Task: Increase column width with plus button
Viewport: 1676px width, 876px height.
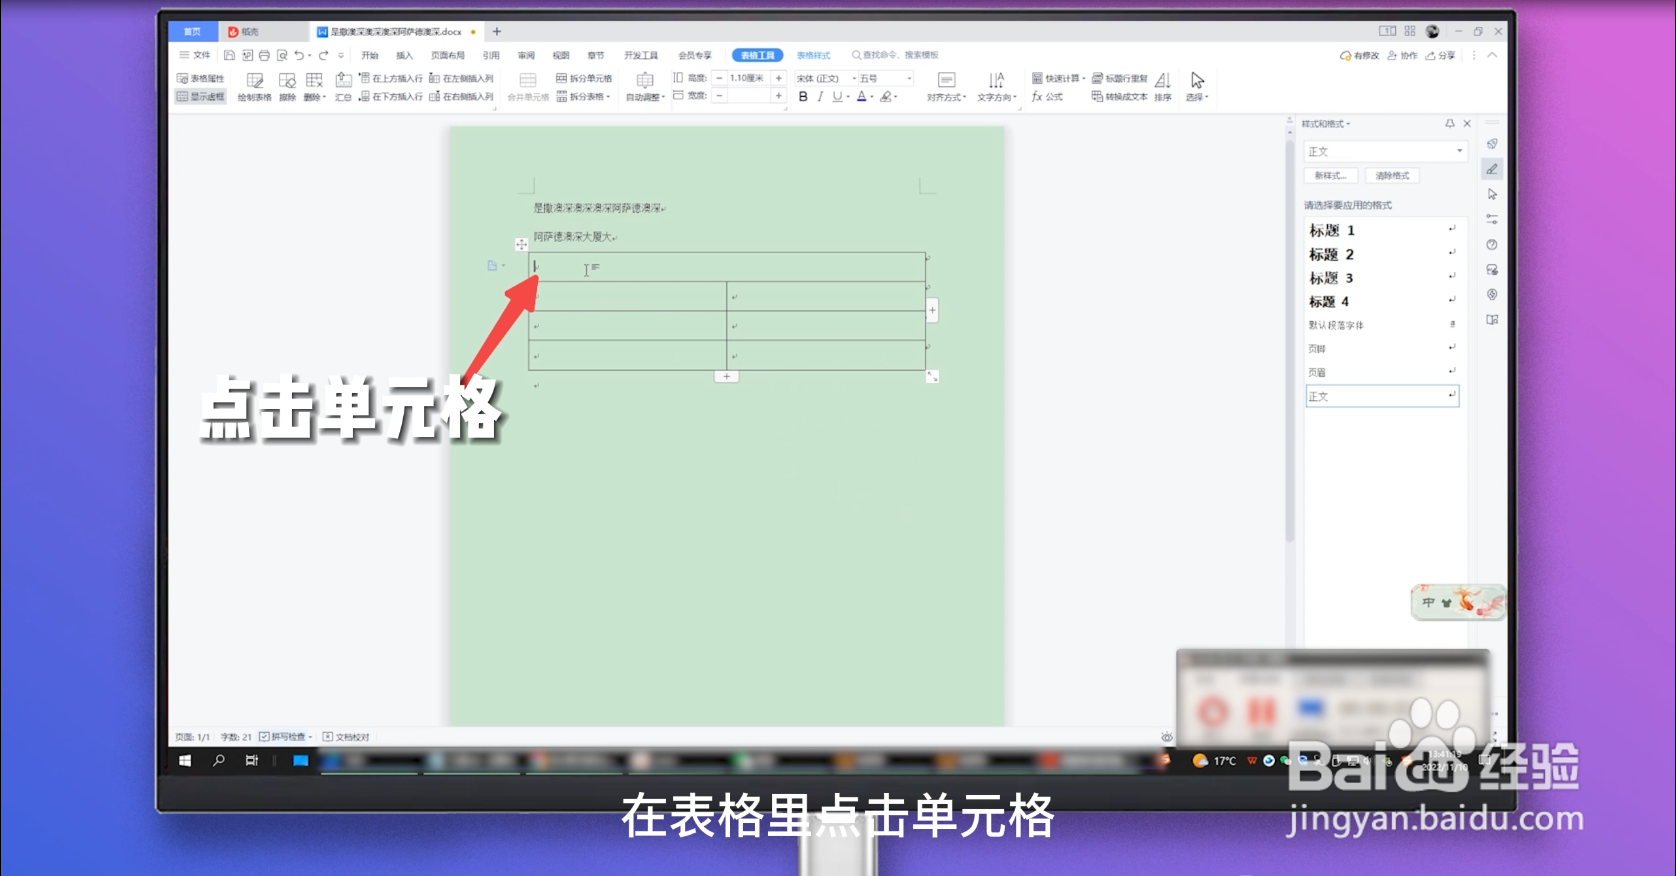Action: (x=779, y=96)
